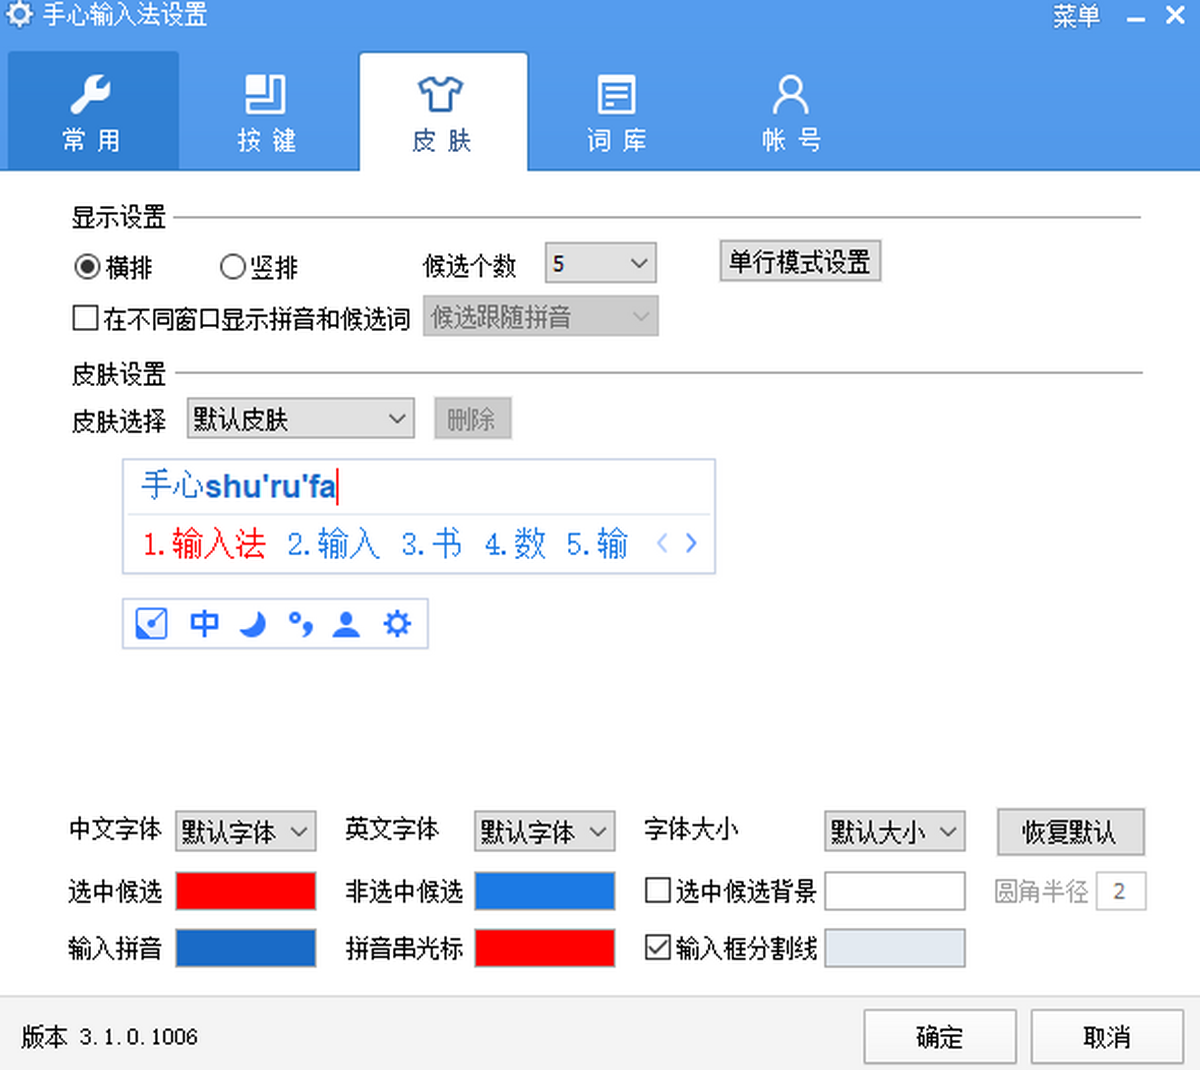Switch to the 按键 tab

pyautogui.click(x=266, y=113)
